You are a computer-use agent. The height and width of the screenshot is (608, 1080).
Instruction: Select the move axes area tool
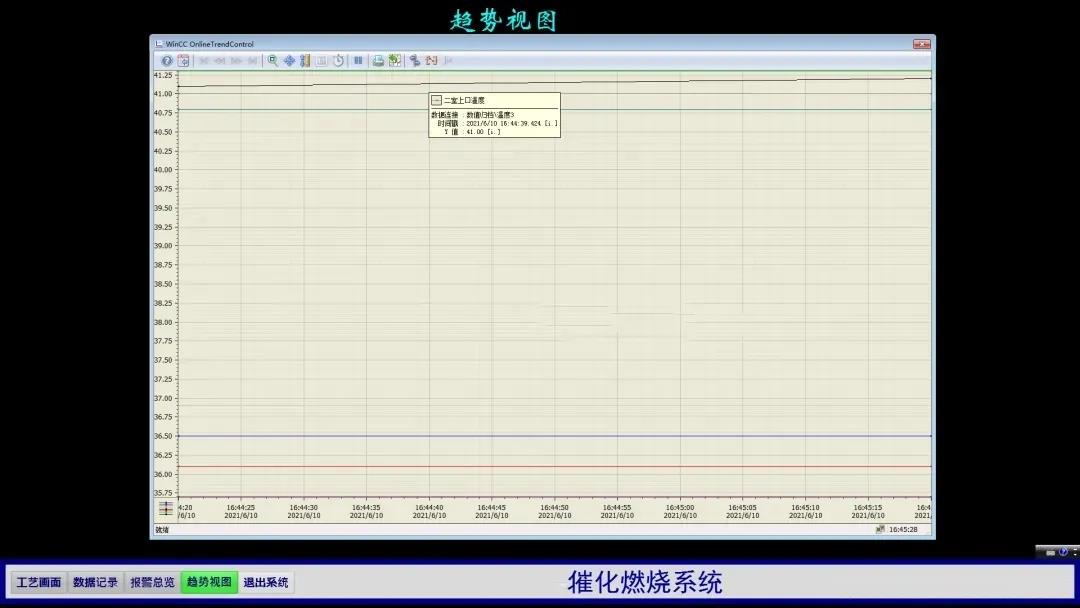point(289,61)
